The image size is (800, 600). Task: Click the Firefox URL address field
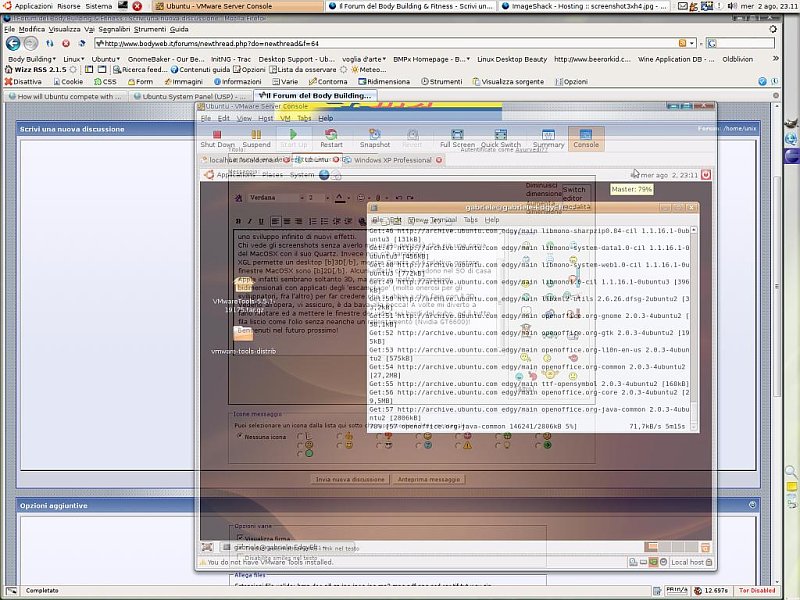click(x=386, y=43)
